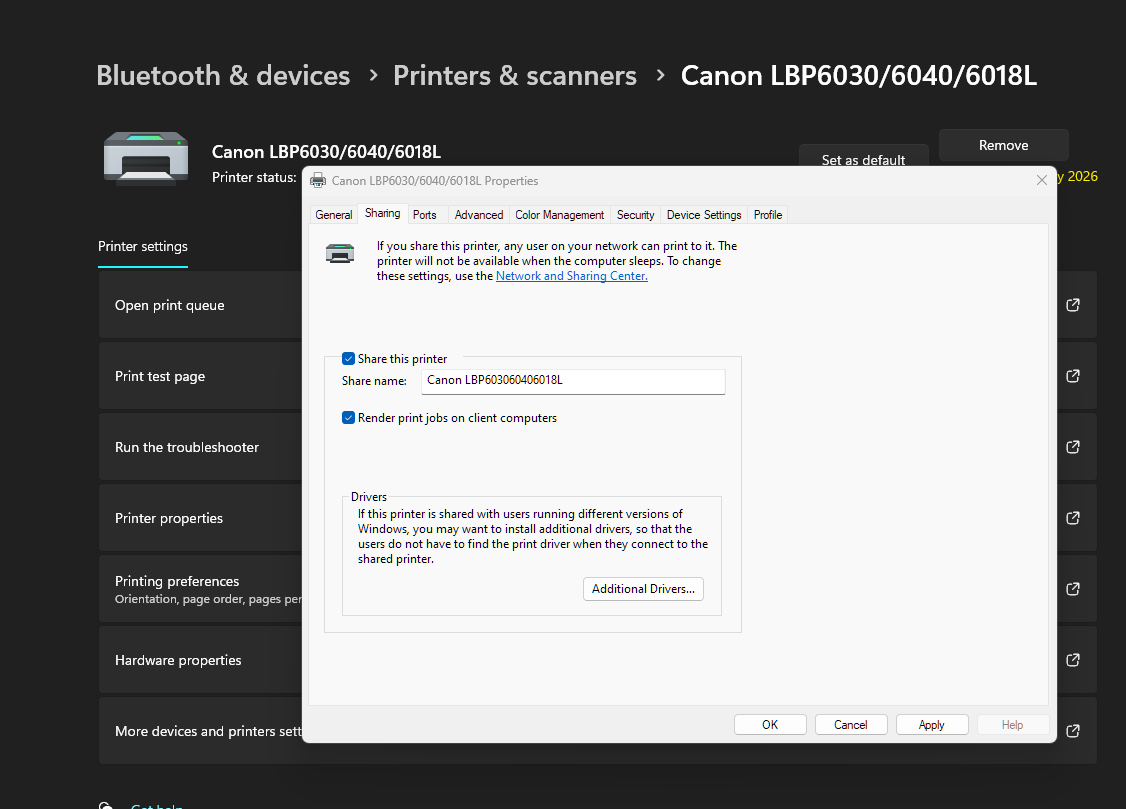Click into the Share name field

tap(573, 381)
